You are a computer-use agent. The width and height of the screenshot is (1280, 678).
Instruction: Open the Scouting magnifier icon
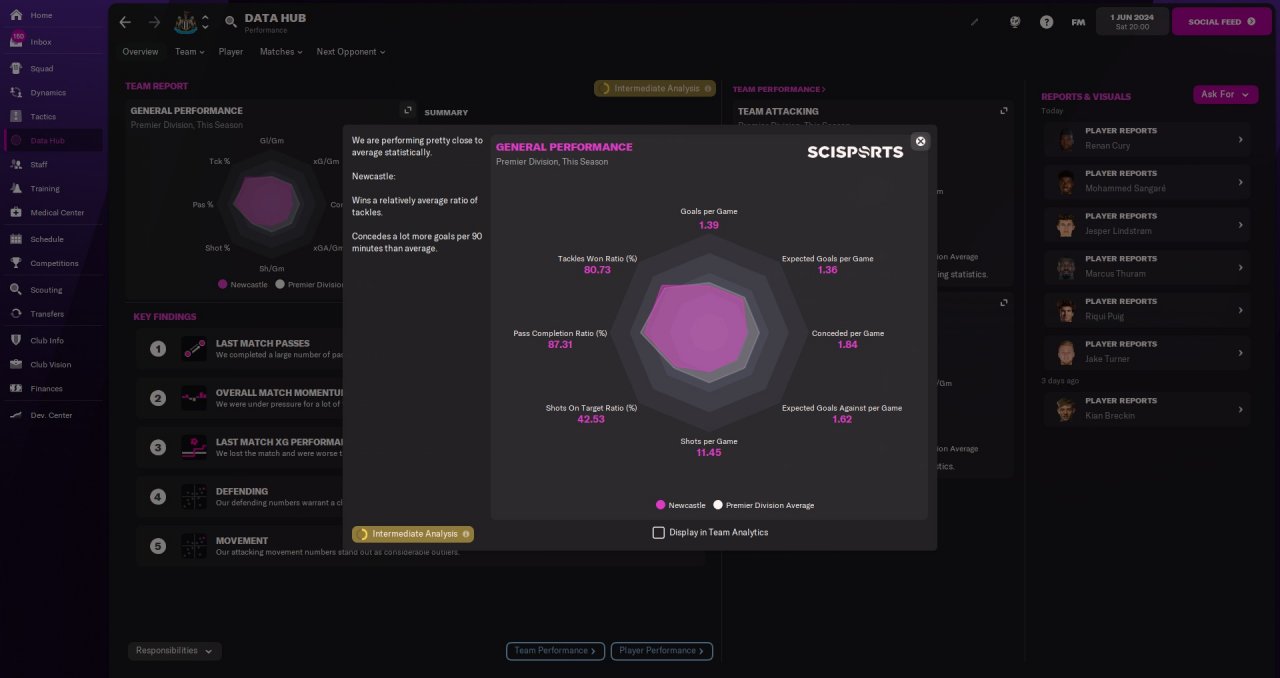[16, 290]
